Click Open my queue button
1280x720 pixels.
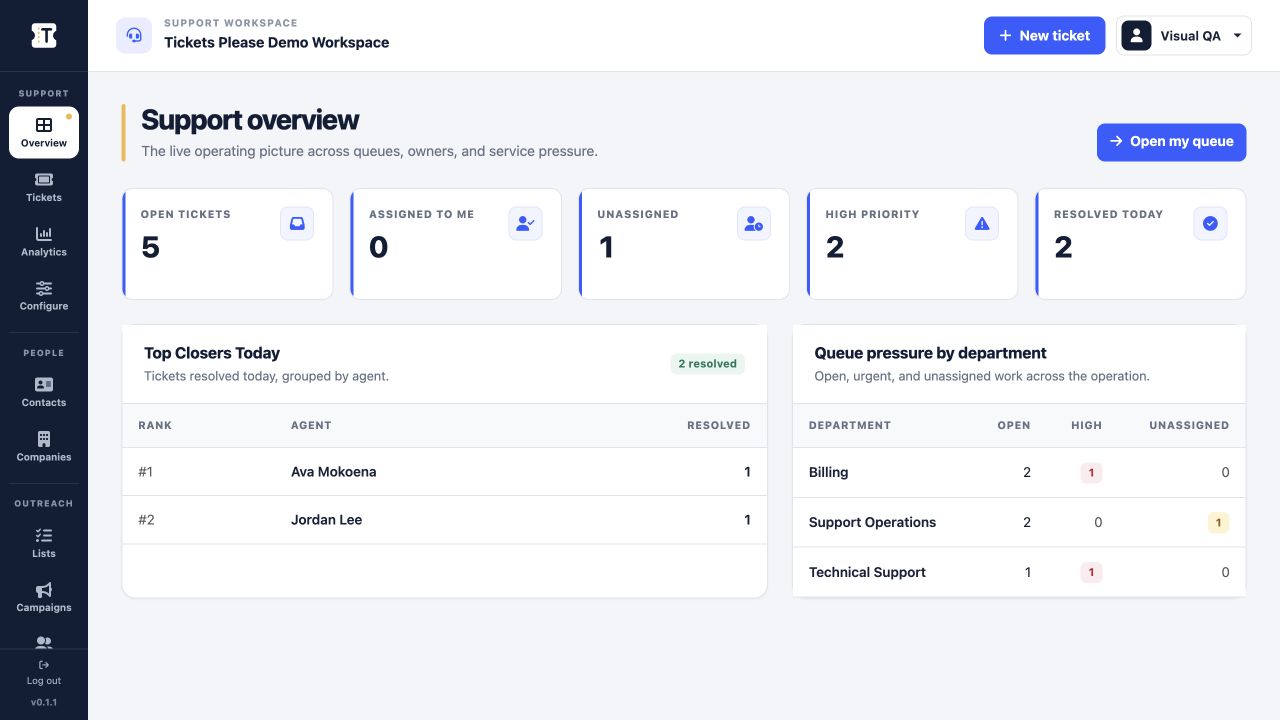coord(1171,141)
